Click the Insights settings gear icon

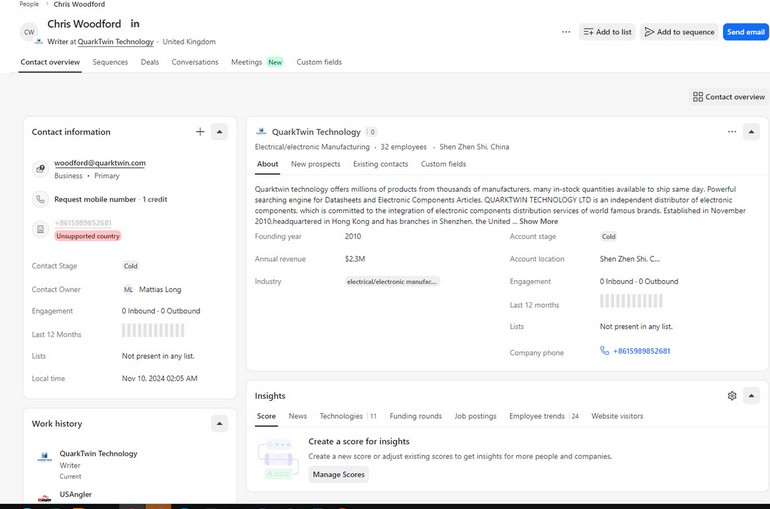[732, 396]
